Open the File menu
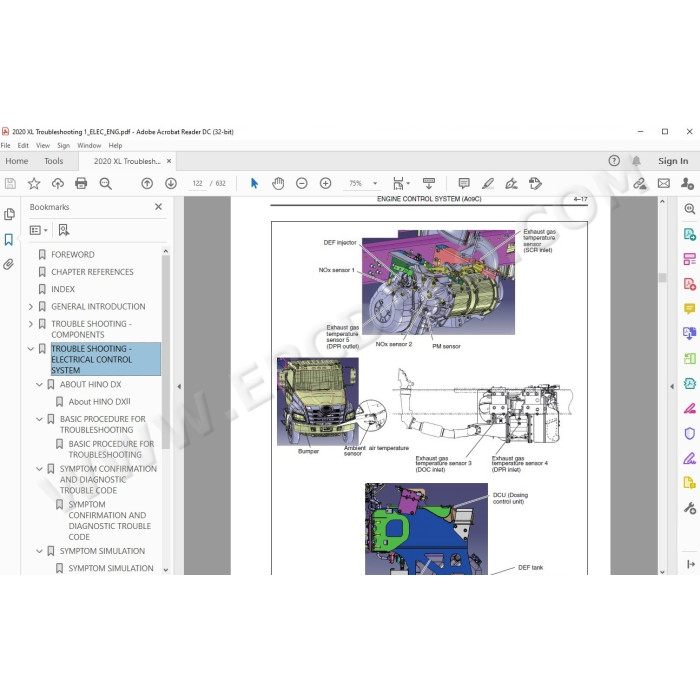700x700 pixels. (x=5, y=146)
